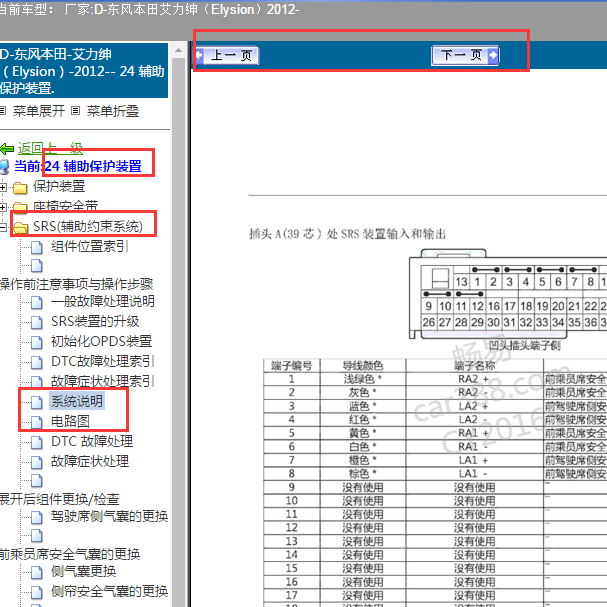
Task: Click the SRS(辅助约束系统) folder icon
Action: 20,226
